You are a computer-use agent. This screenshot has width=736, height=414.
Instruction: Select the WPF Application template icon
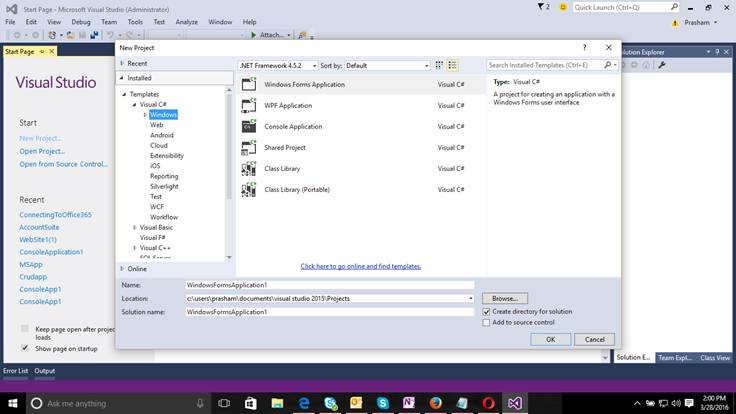tap(248, 105)
